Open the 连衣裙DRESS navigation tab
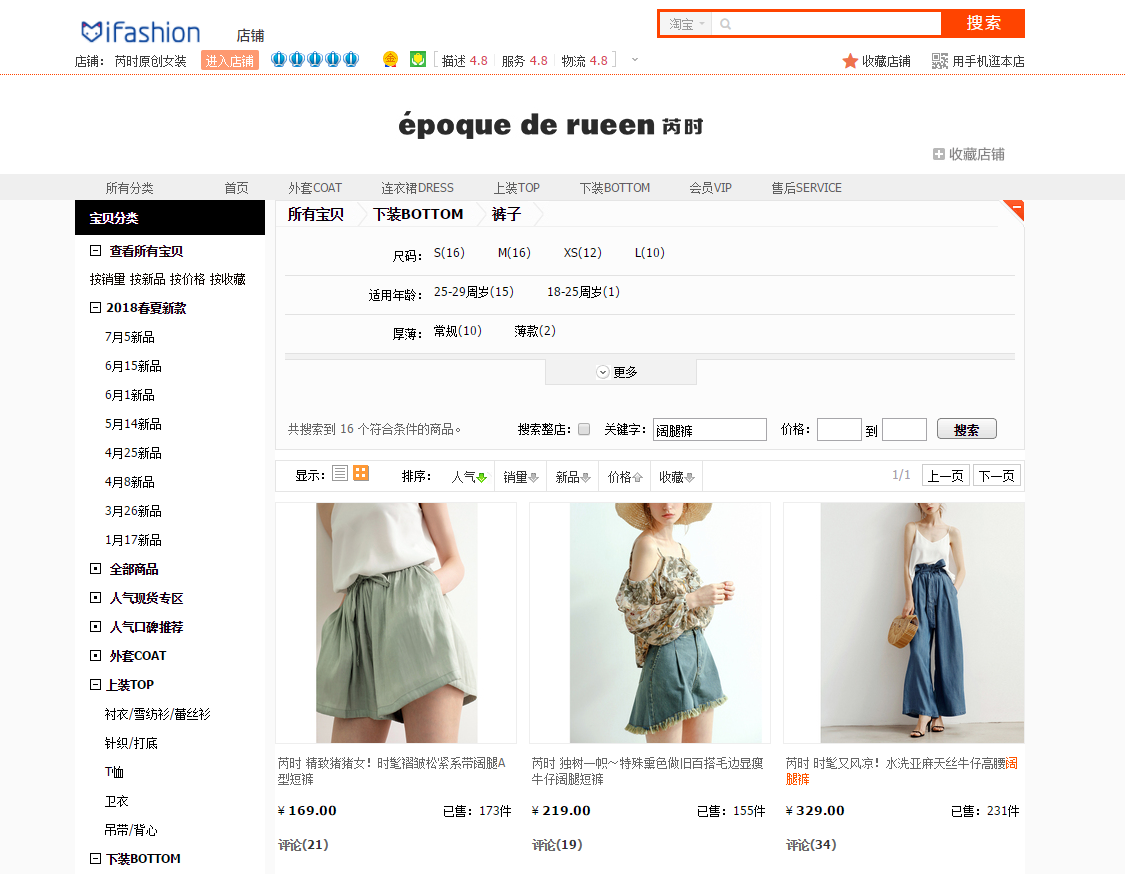This screenshot has width=1125, height=874. (418, 188)
